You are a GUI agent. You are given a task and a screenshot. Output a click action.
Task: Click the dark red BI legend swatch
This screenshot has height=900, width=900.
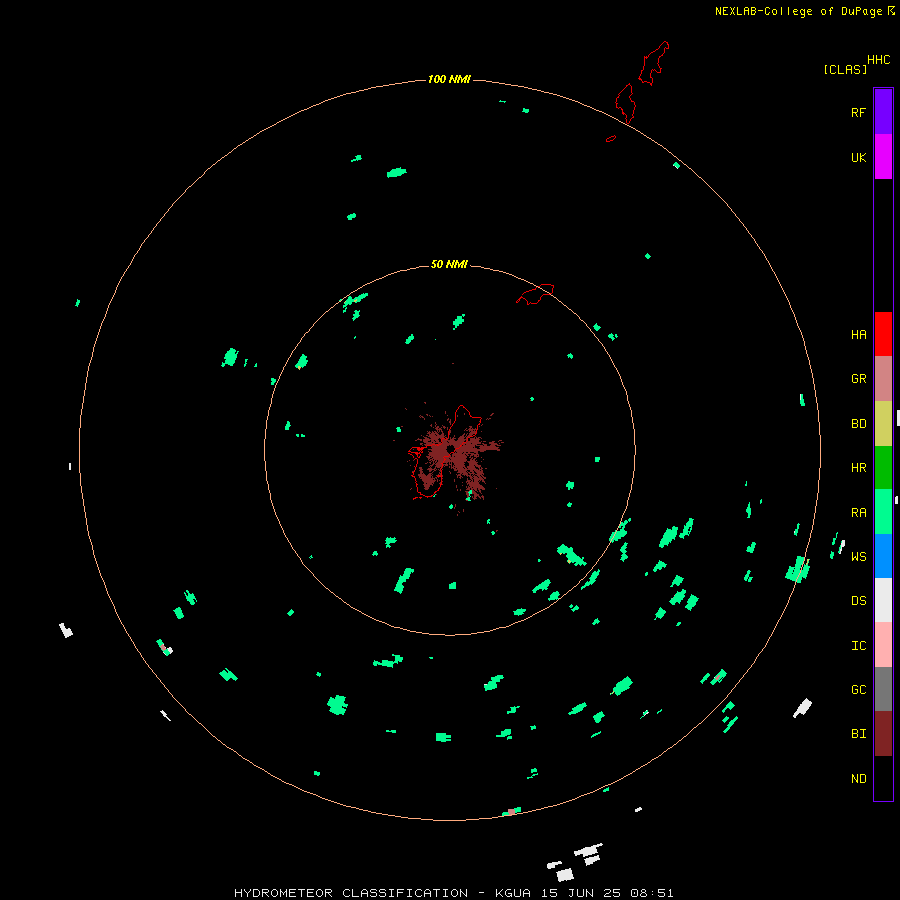click(x=883, y=734)
